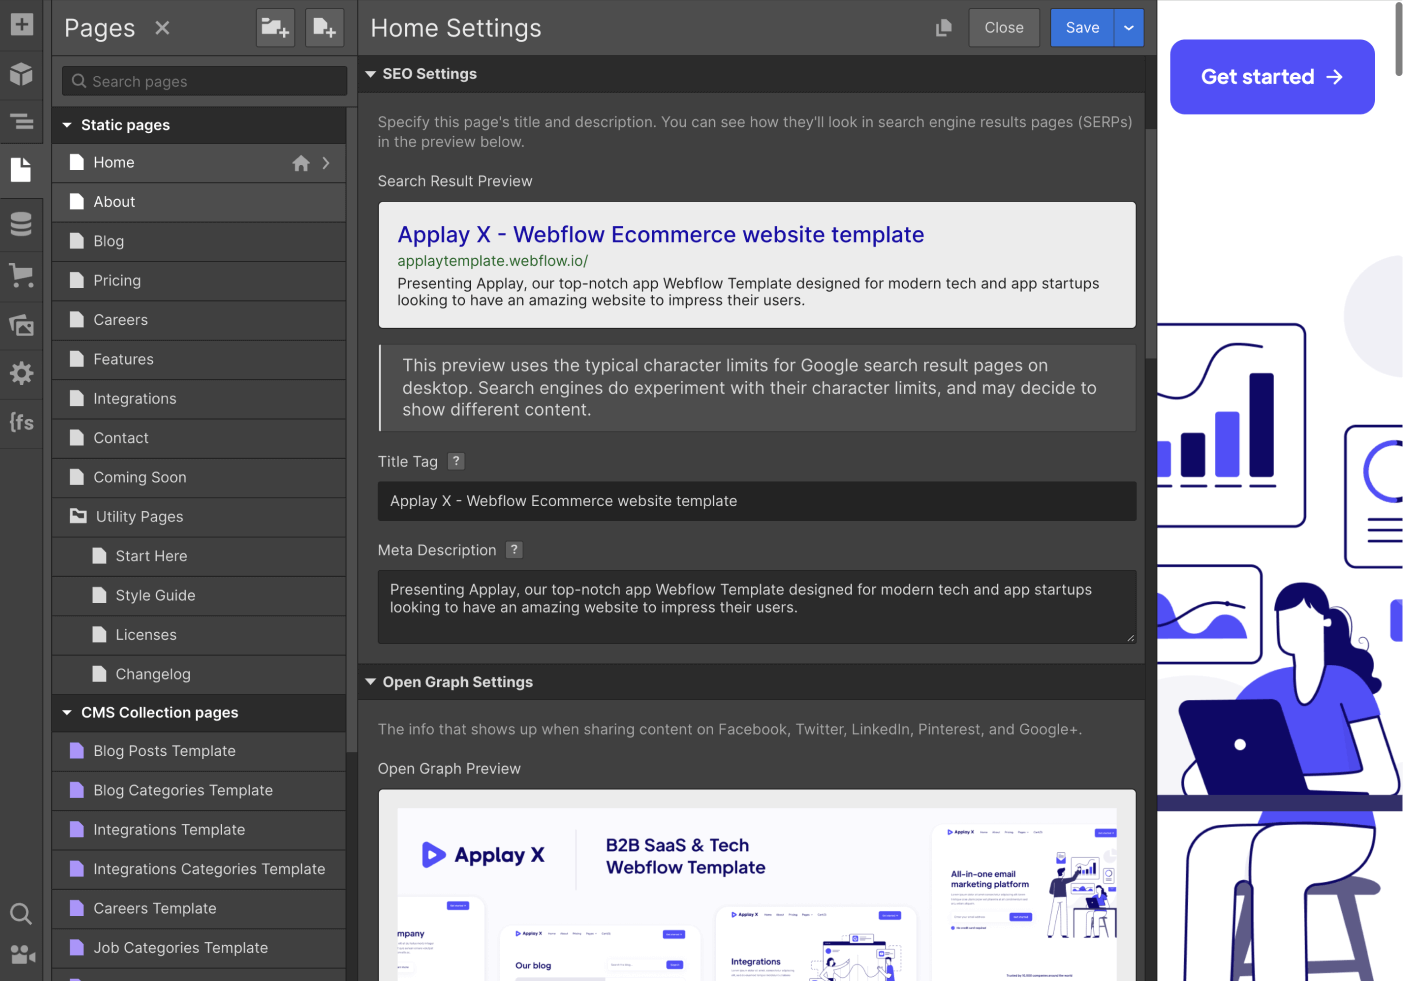Viewport: 1403px width, 982px height.
Task: Duplicate page settings icon
Action: tap(943, 28)
